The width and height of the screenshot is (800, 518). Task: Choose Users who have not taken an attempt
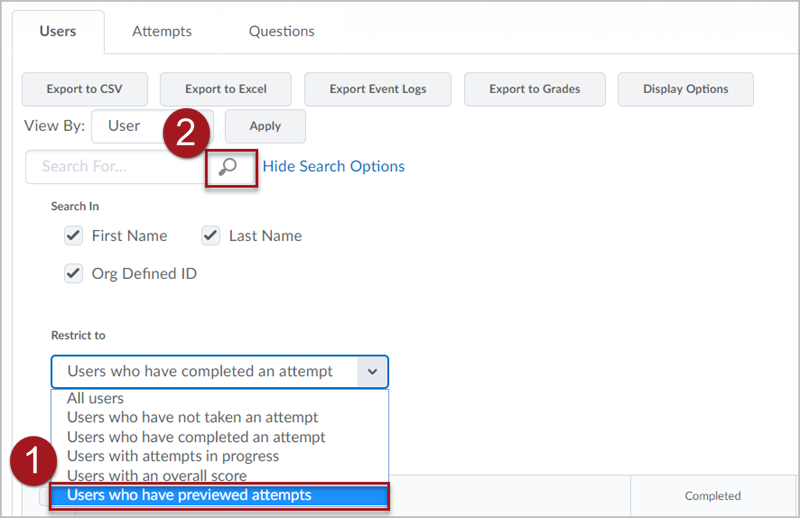(x=219, y=417)
